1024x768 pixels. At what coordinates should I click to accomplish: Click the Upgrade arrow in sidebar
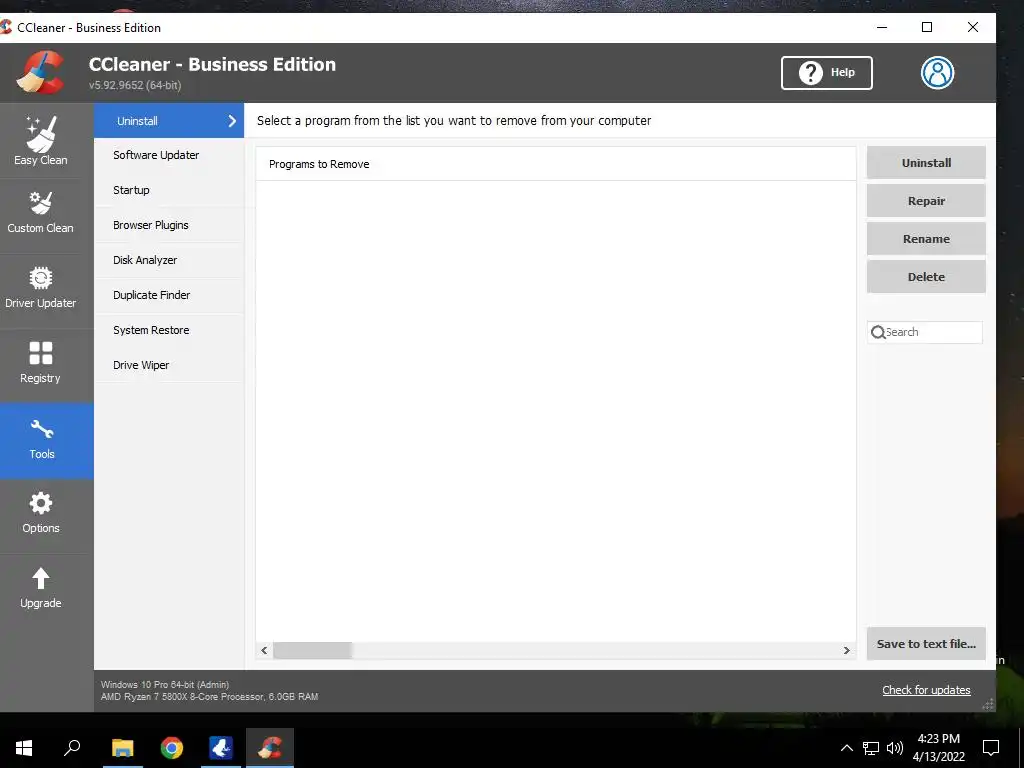point(40,588)
